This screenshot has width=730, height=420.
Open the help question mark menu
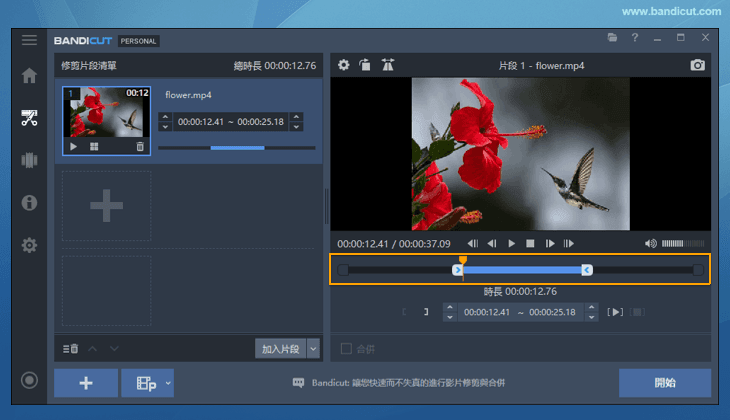634,38
